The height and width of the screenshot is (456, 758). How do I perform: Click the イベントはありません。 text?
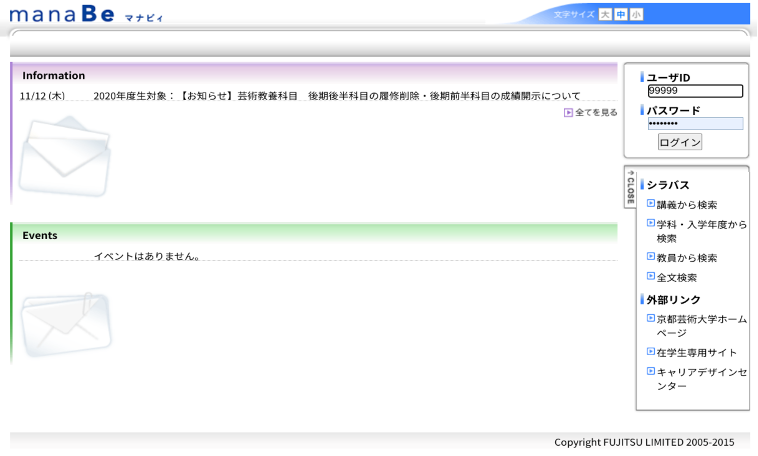(146, 256)
